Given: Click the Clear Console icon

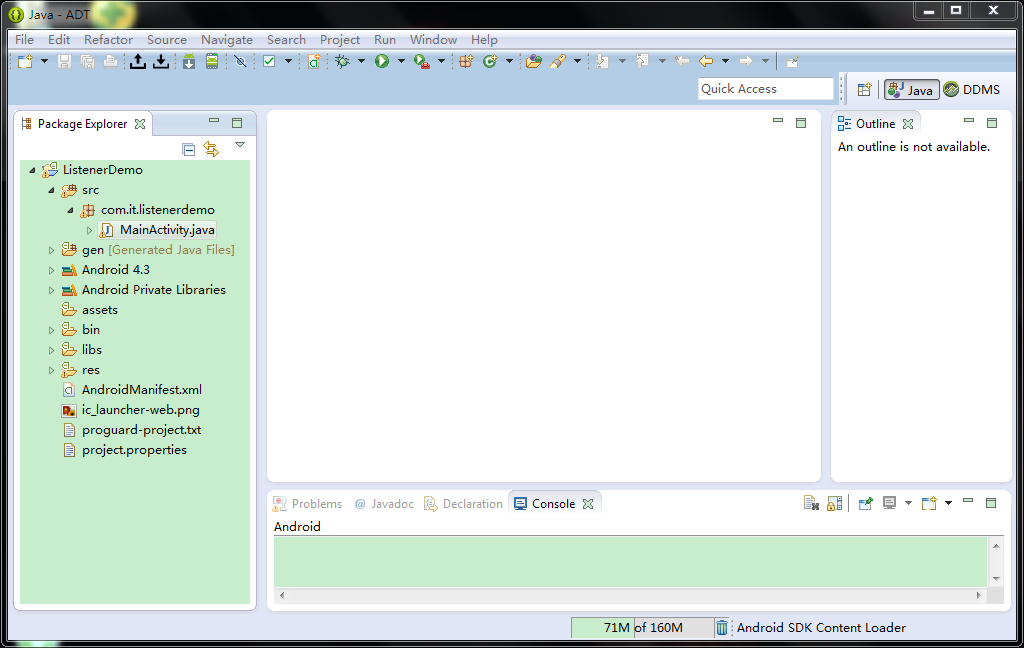Looking at the screenshot, I should [811, 503].
